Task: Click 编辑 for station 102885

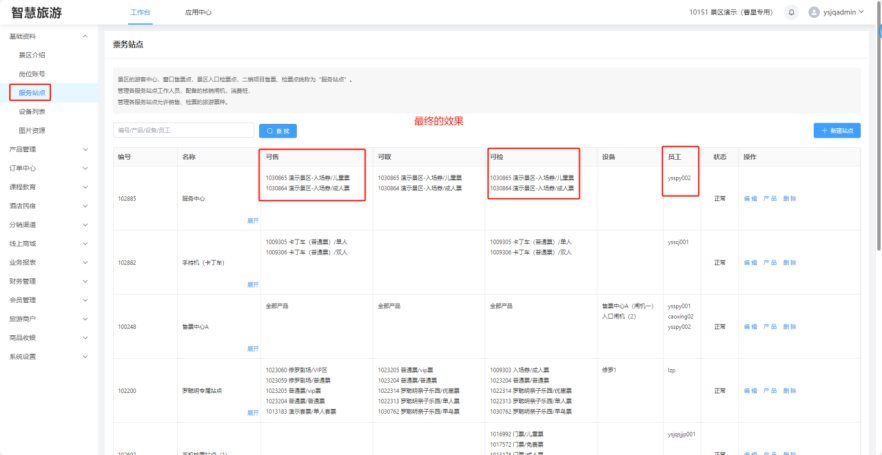Action: pyautogui.click(x=750, y=198)
